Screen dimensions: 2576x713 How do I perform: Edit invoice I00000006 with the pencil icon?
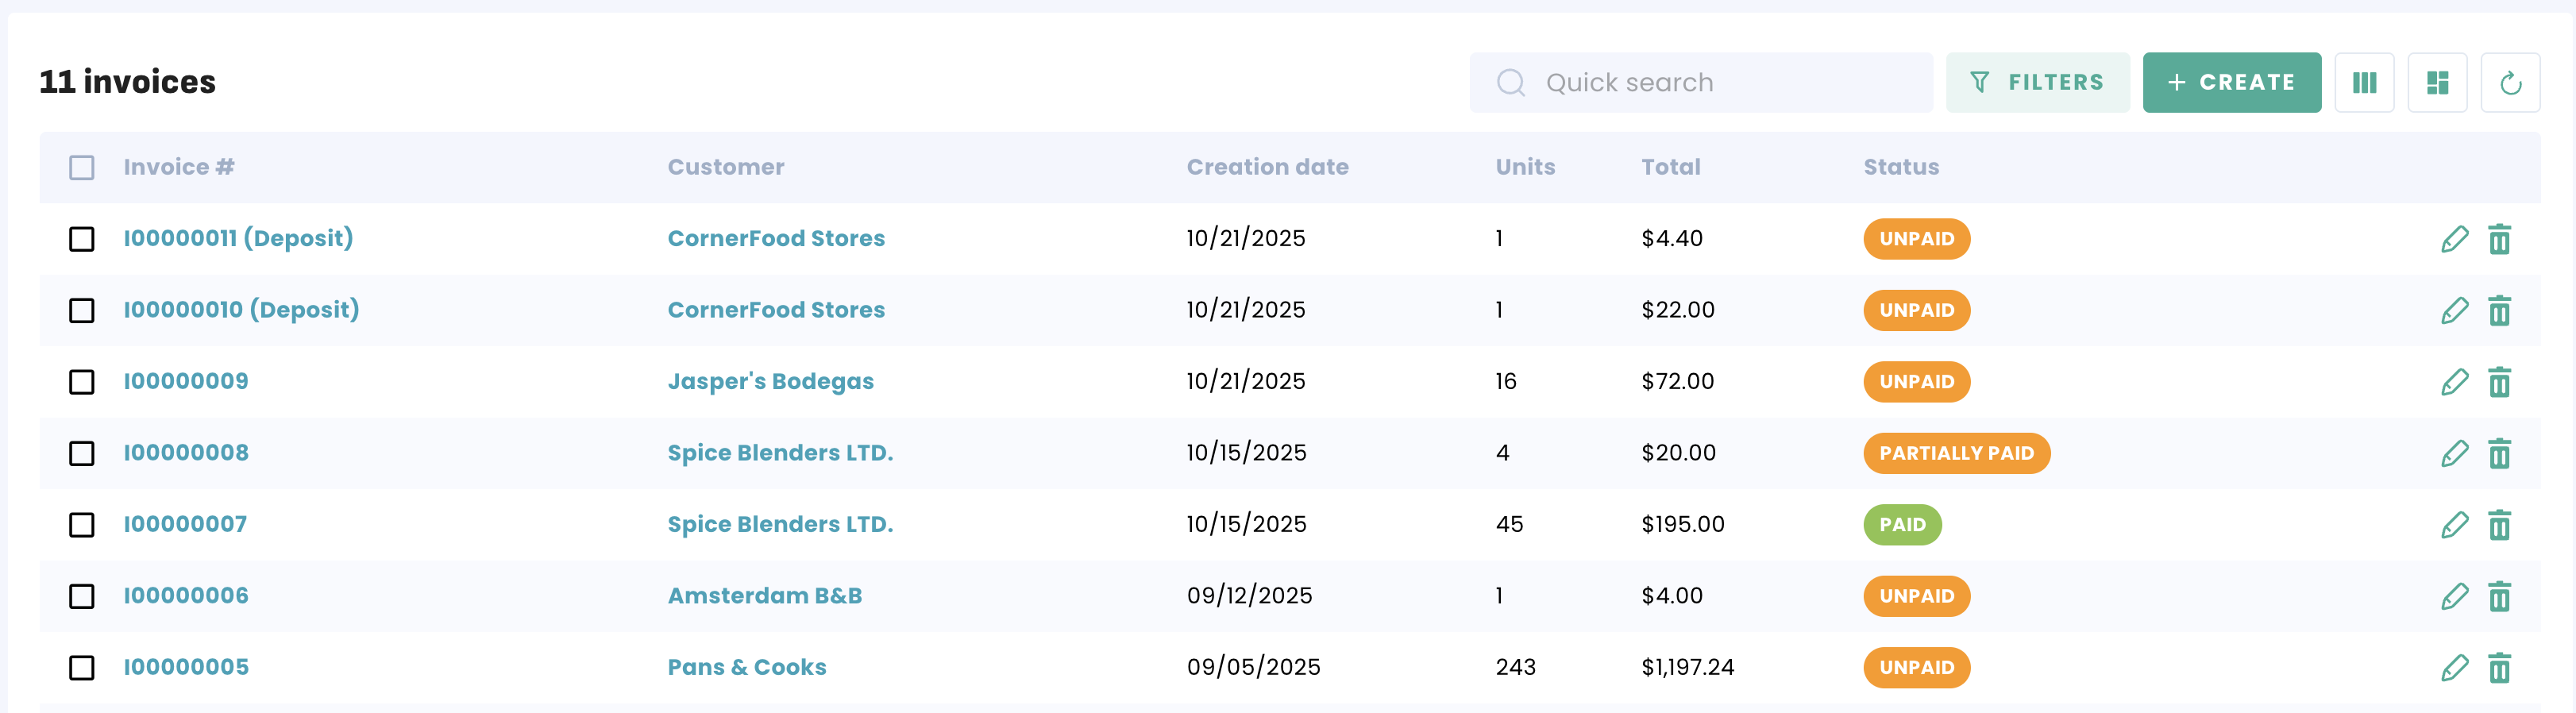(x=2454, y=597)
